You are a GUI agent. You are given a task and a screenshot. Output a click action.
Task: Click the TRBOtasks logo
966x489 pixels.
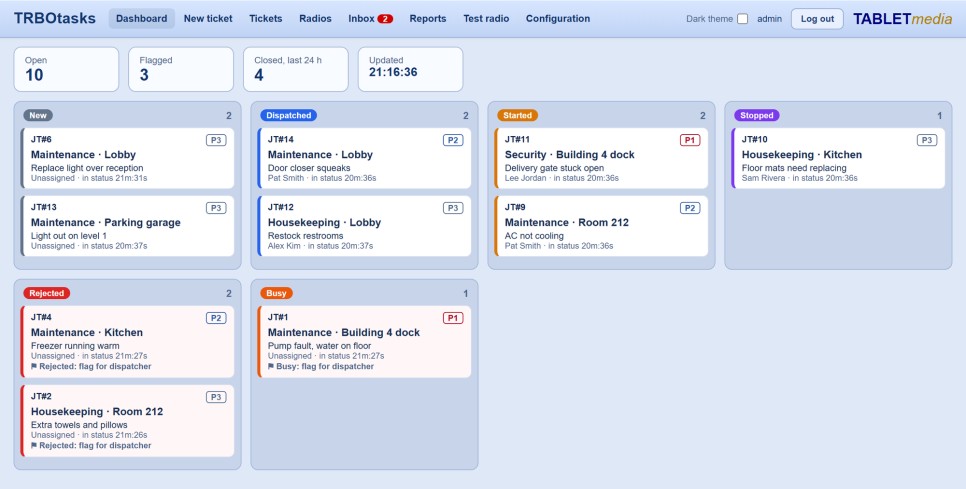(x=55, y=18)
